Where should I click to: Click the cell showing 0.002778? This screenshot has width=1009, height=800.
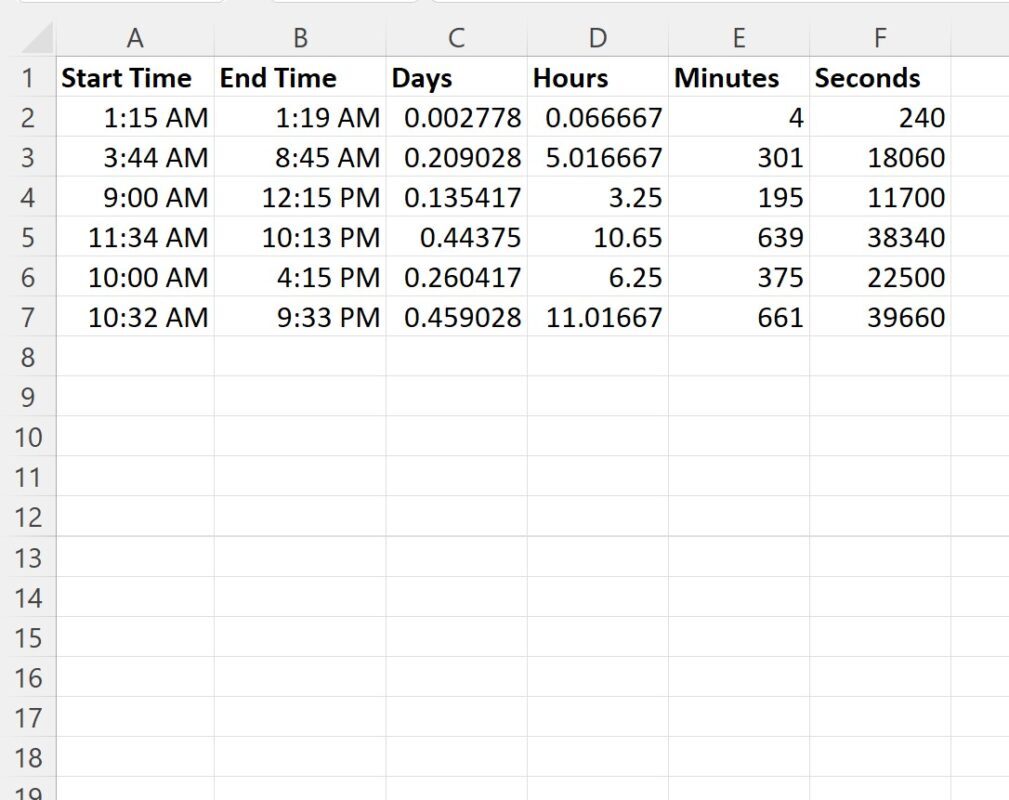[457, 117]
